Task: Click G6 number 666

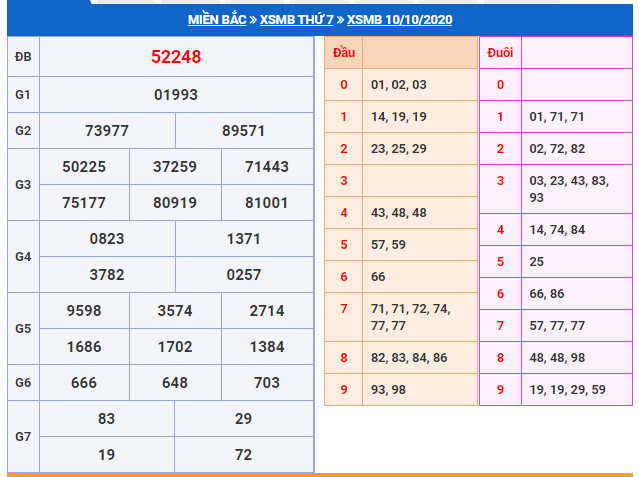Action: [x=84, y=382]
